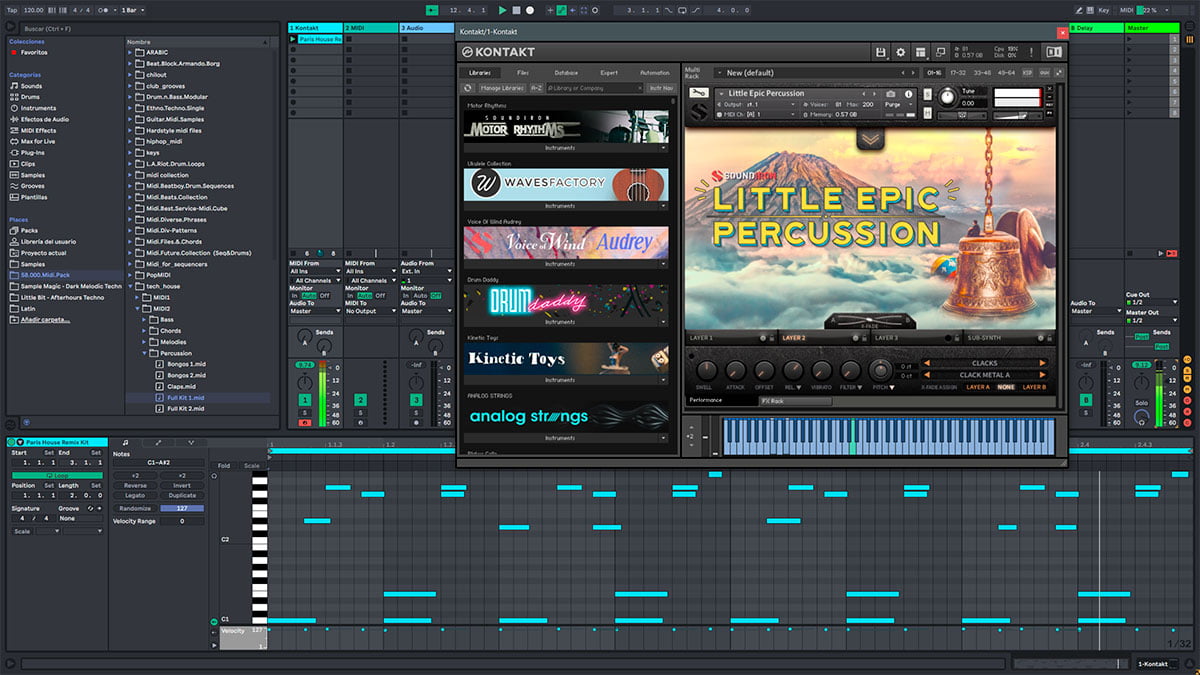This screenshot has height=675, width=1200.
Task: Assign X-Fade to LAYER A
Action: 977,387
